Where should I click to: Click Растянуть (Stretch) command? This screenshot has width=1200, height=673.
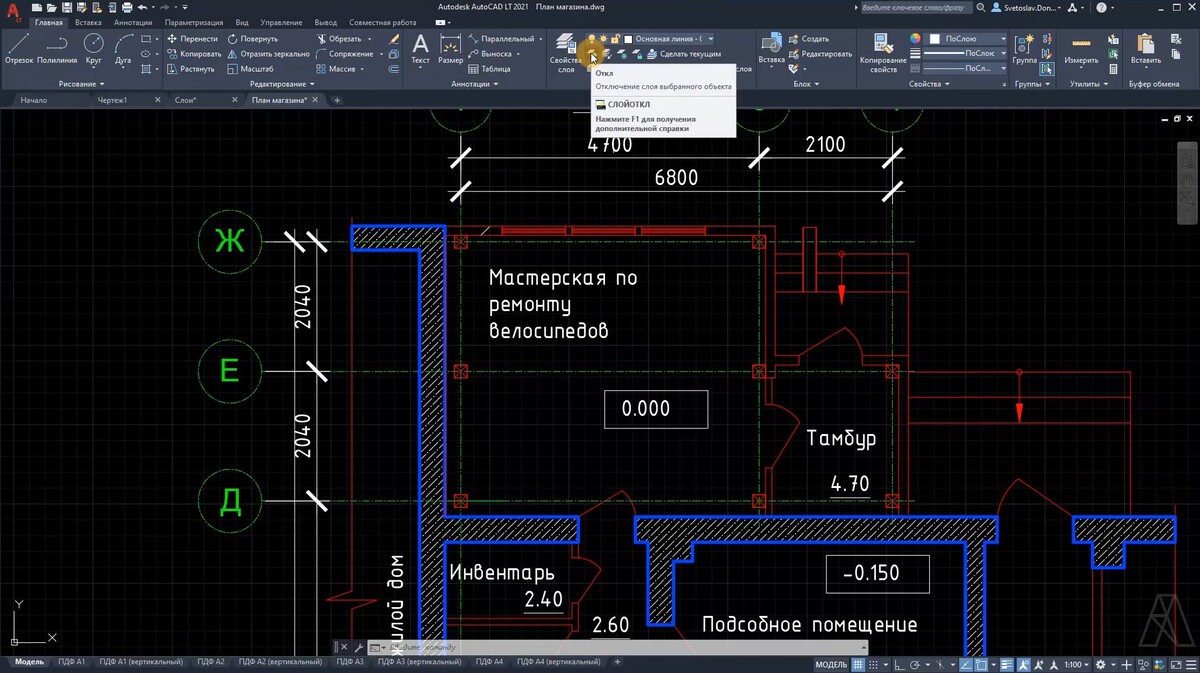(191, 69)
